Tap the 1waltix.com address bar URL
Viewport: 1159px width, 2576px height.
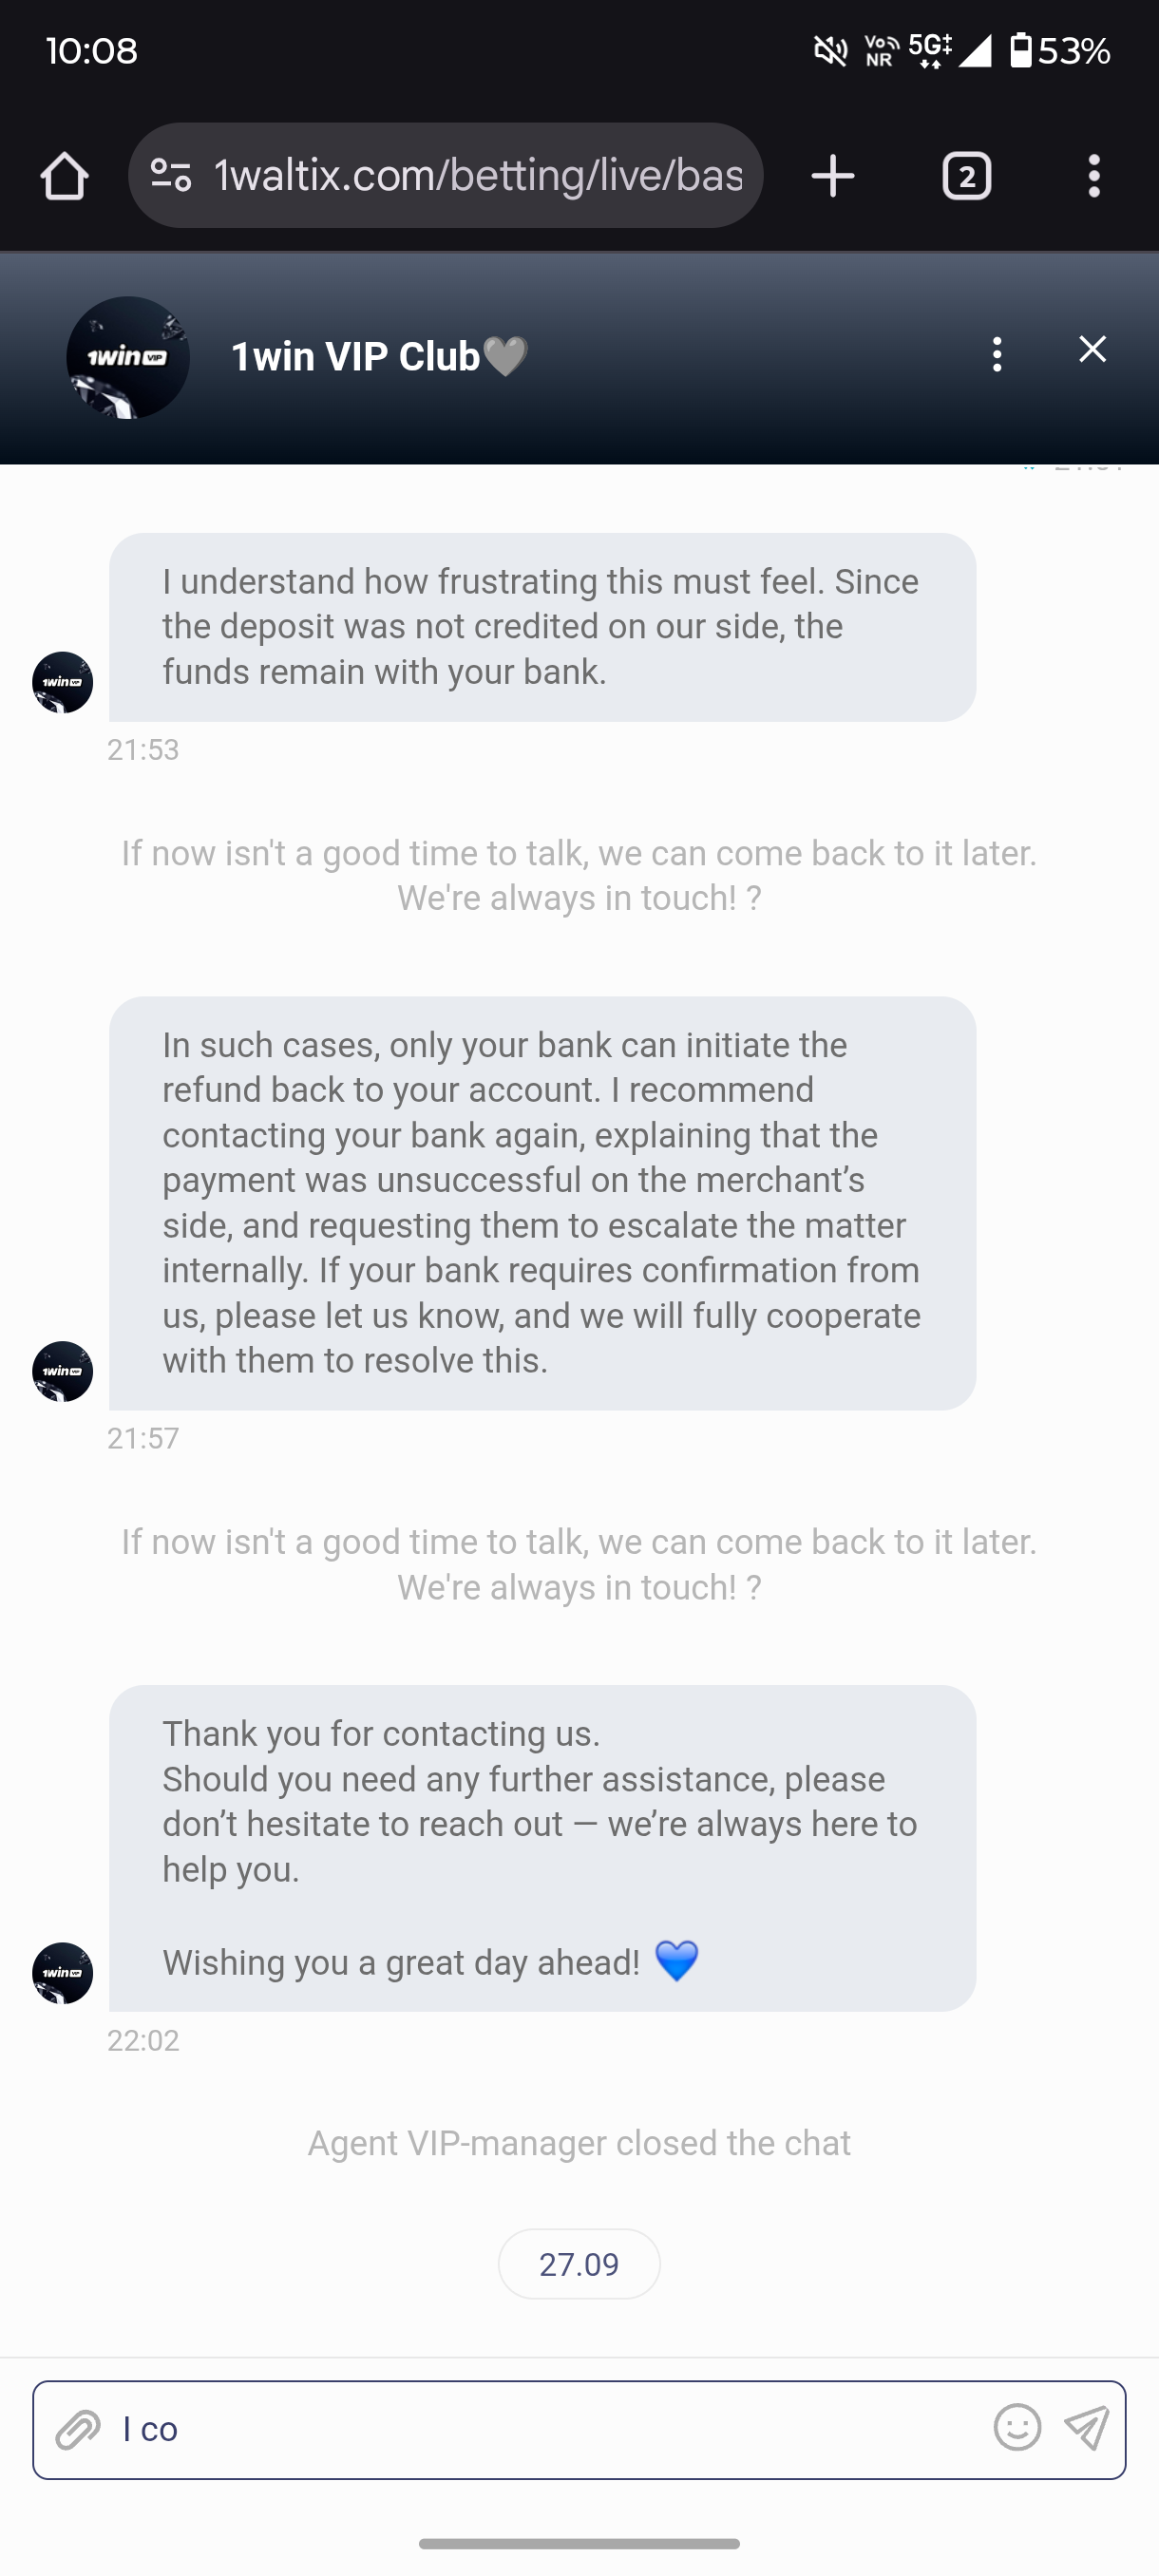[x=478, y=177]
